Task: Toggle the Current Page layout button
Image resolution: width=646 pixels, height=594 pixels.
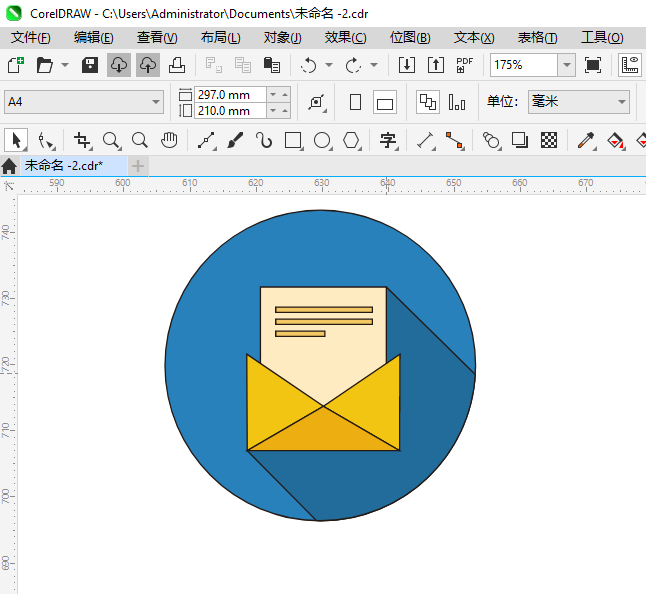Action: (x=457, y=102)
